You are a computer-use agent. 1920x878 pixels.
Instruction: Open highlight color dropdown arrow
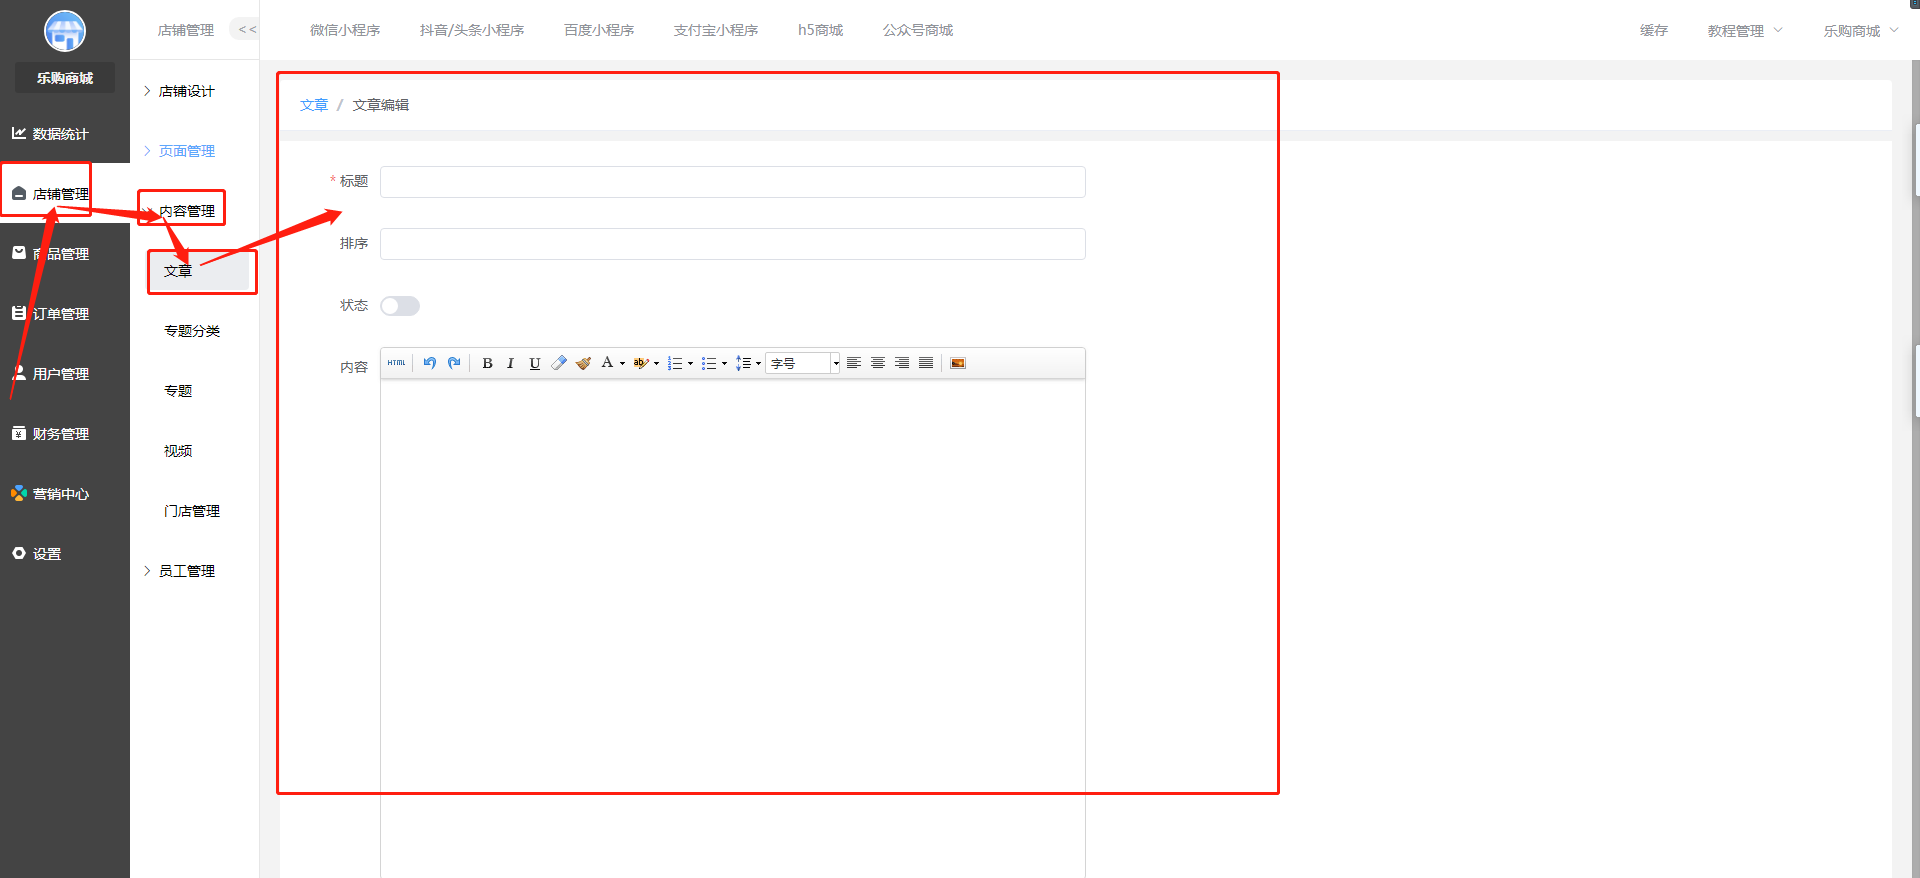[x=656, y=364]
